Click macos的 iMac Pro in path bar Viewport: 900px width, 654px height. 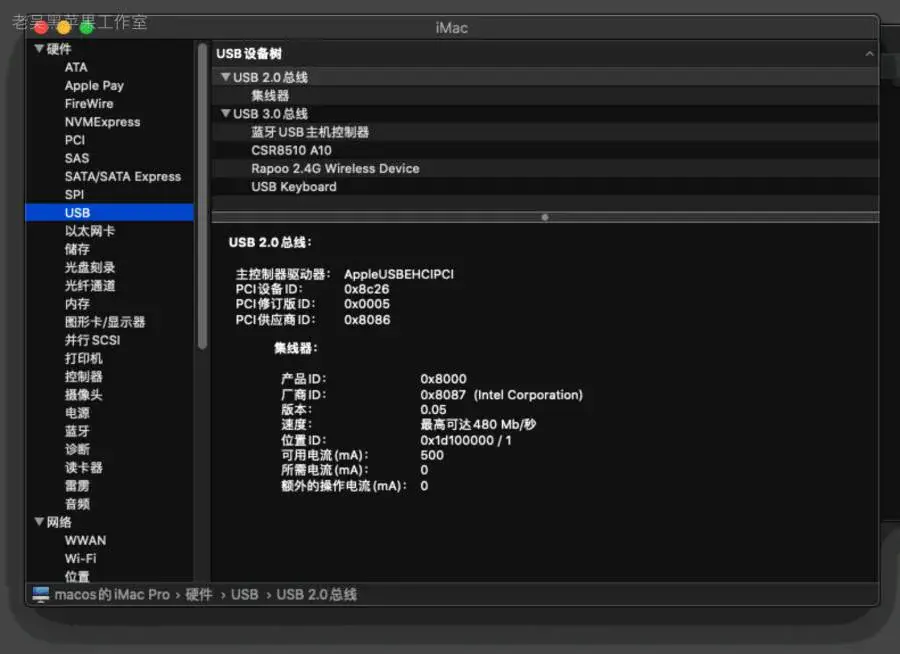112,594
